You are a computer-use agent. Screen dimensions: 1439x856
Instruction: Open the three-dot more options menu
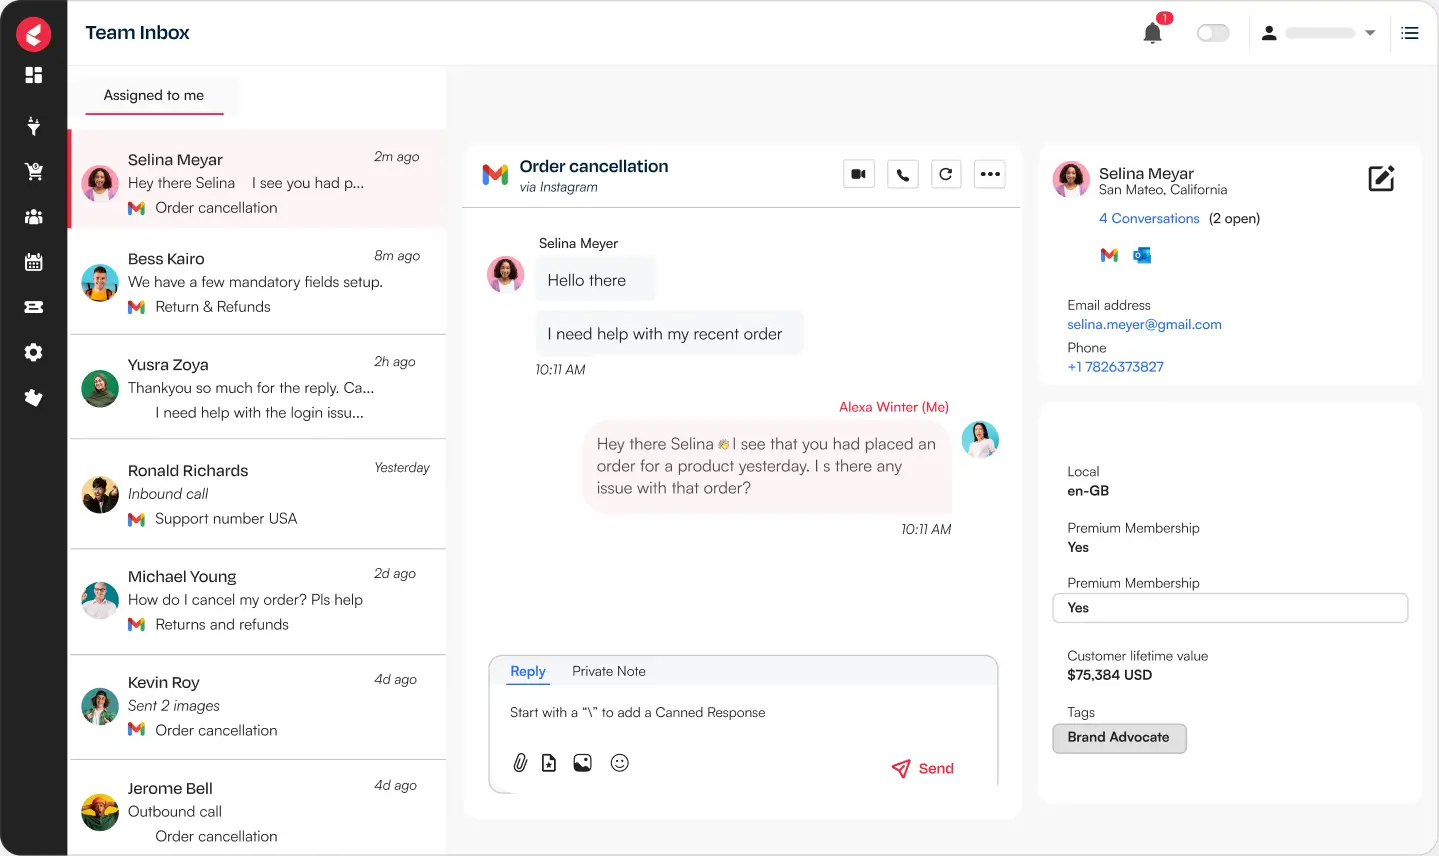tap(990, 174)
